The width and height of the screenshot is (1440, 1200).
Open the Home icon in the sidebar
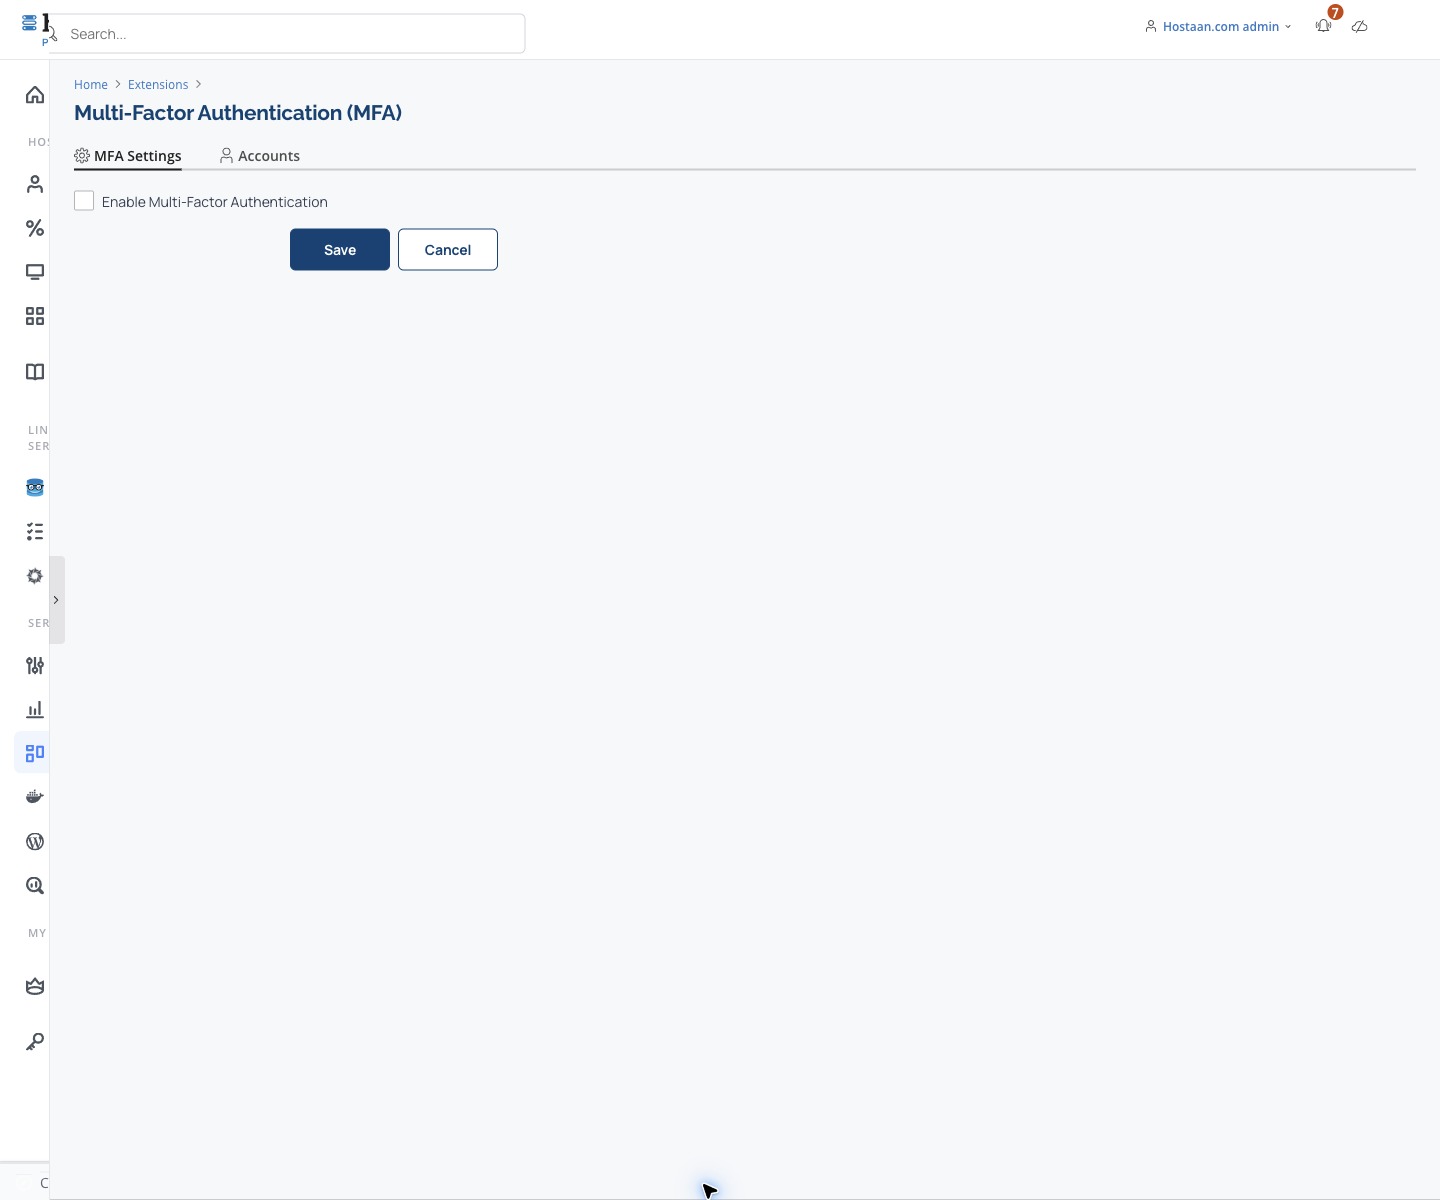pyautogui.click(x=35, y=95)
